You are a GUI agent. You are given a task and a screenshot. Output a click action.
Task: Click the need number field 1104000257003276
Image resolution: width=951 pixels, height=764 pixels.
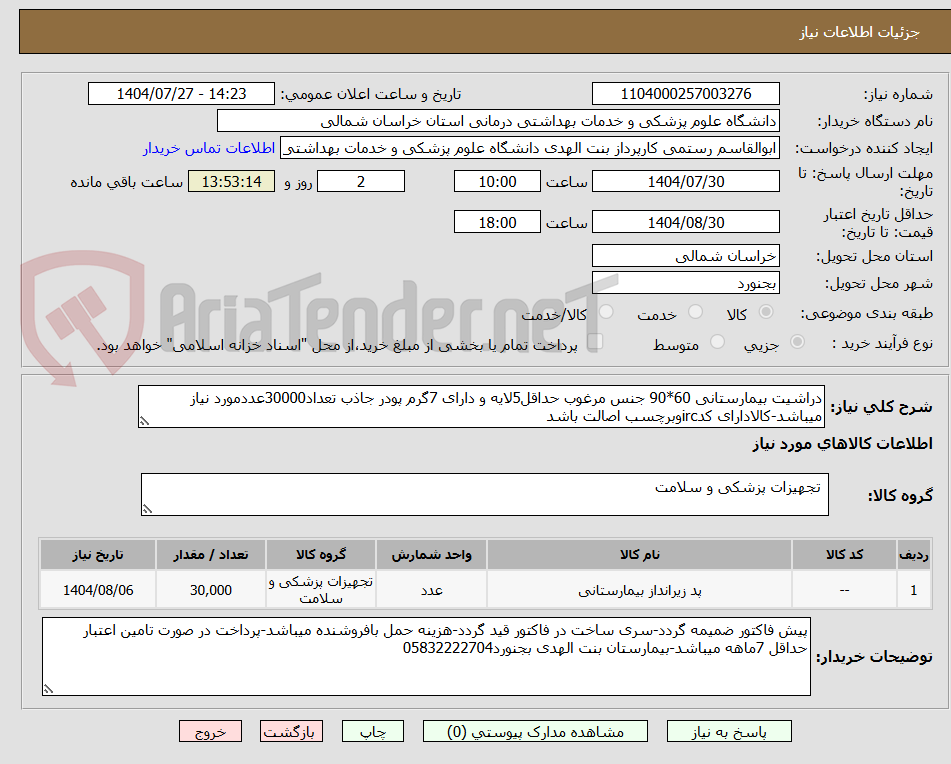point(686,93)
